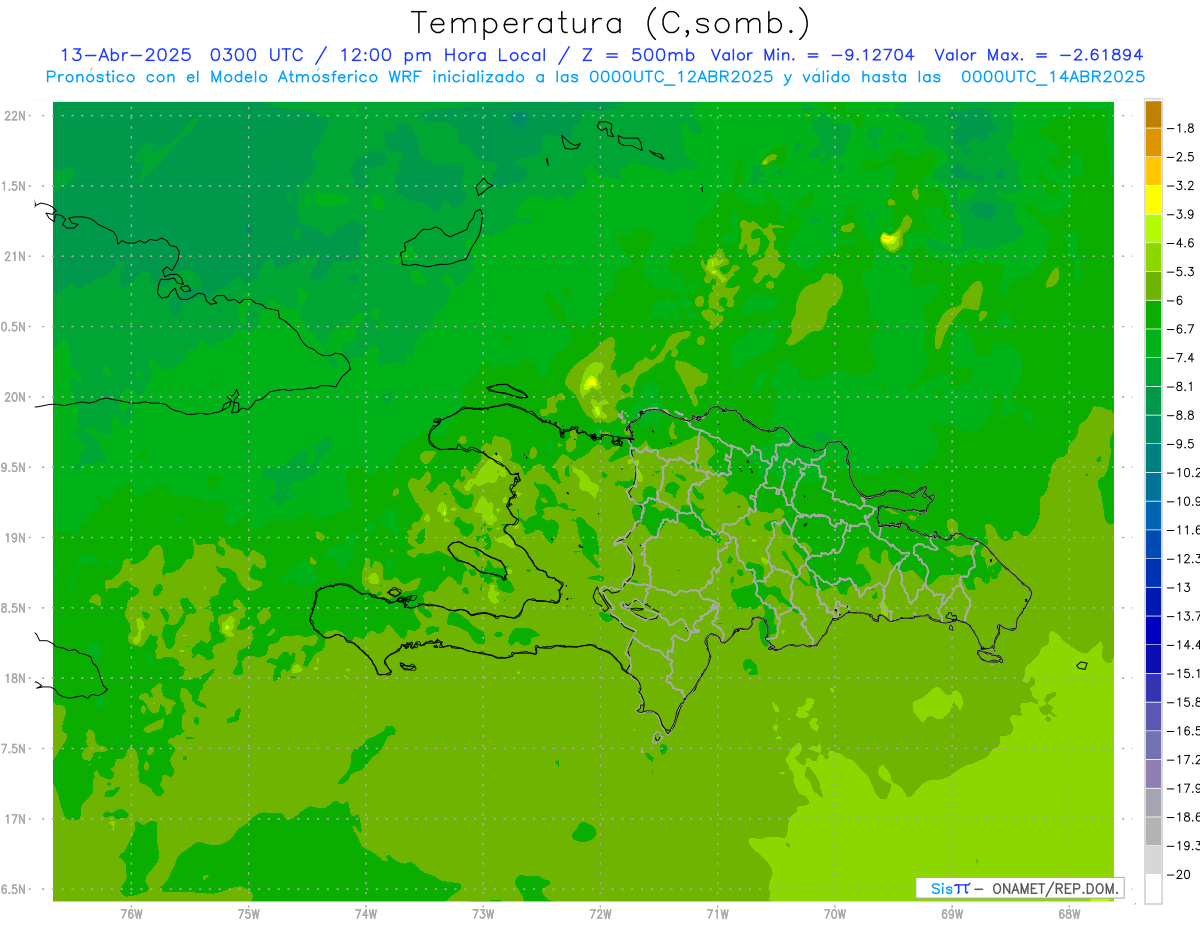Image resolution: width=1200 pixels, height=927 pixels.
Task: Click the 71W longitude label
Action: [718, 914]
